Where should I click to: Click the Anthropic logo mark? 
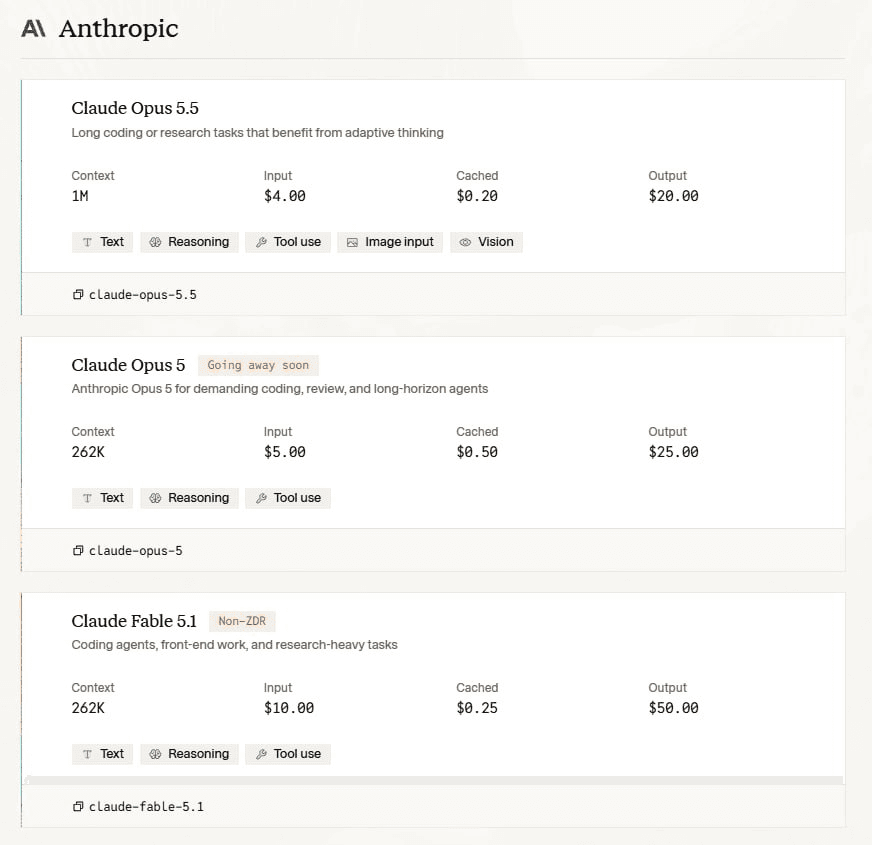[x=33, y=28]
